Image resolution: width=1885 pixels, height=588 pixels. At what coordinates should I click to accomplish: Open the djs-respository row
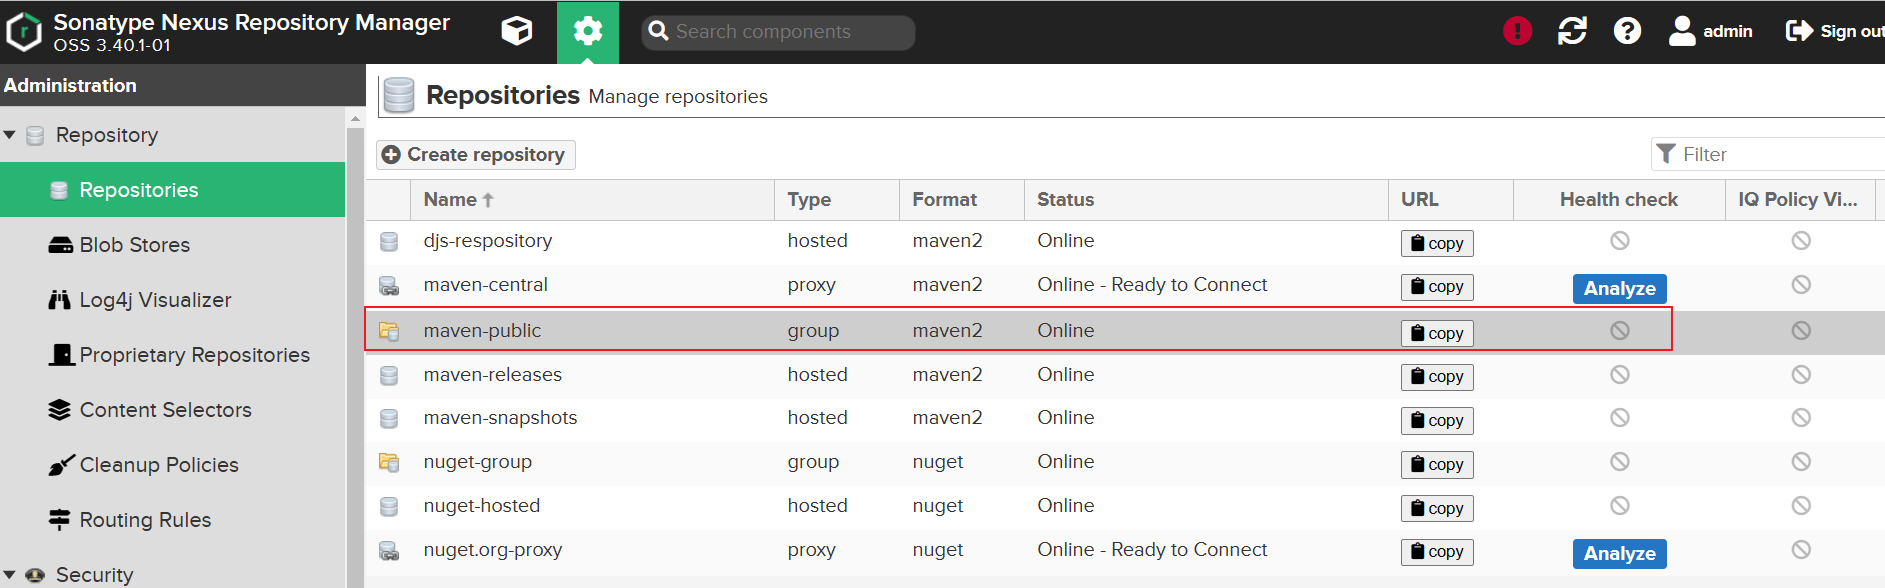[x=1125, y=241]
